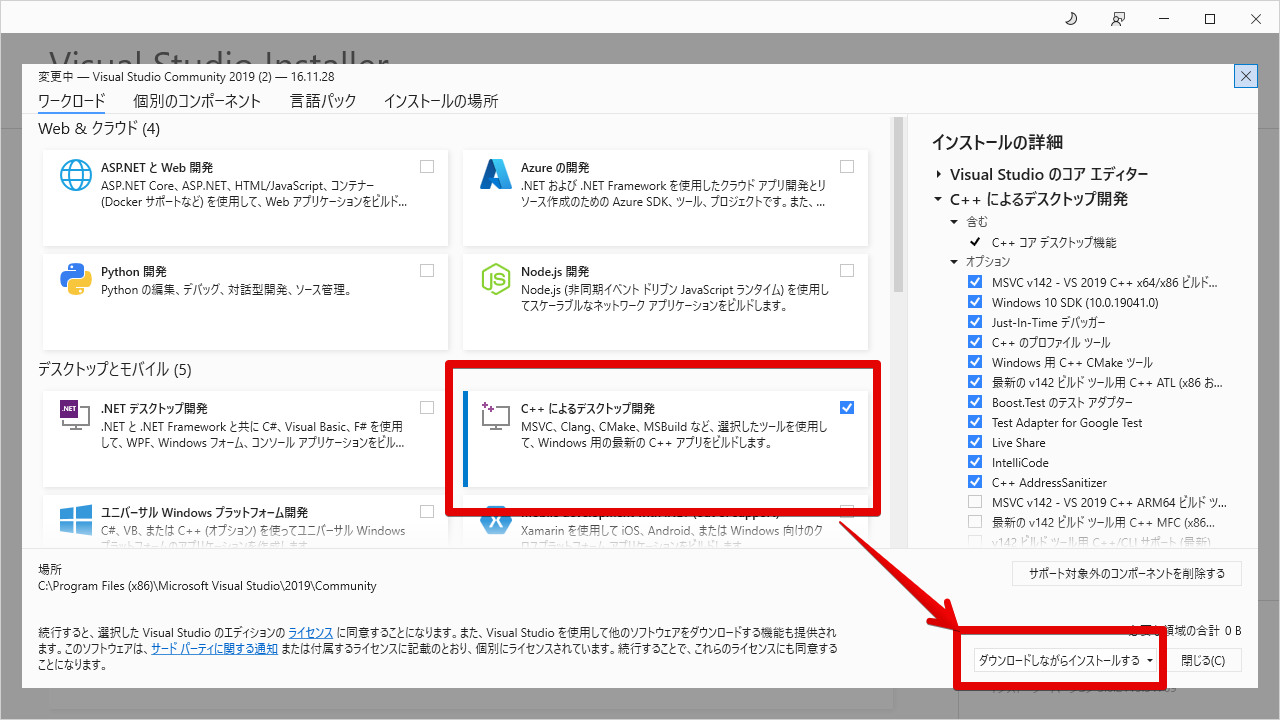The image size is (1280, 720).
Task: Click the Node.js hexagon icon
Action: tap(496, 279)
